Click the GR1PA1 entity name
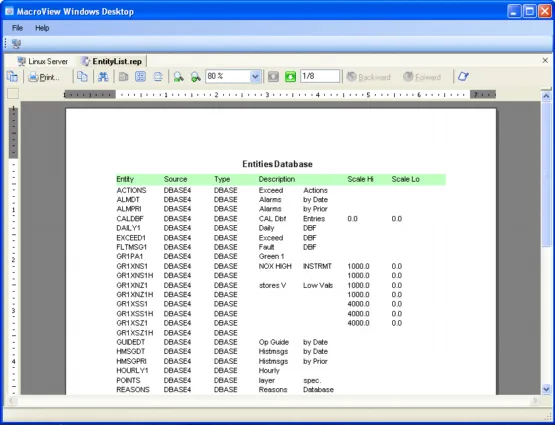This screenshot has height=425, width=555. click(x=130, y=256)
